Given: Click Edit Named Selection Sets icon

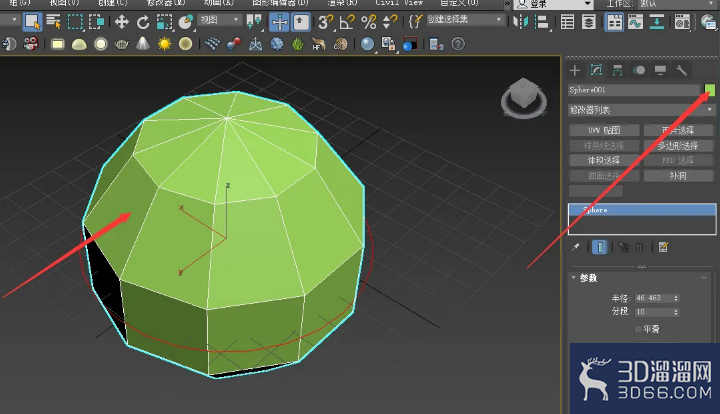Looking at the screenshot, I should point(416,22).
